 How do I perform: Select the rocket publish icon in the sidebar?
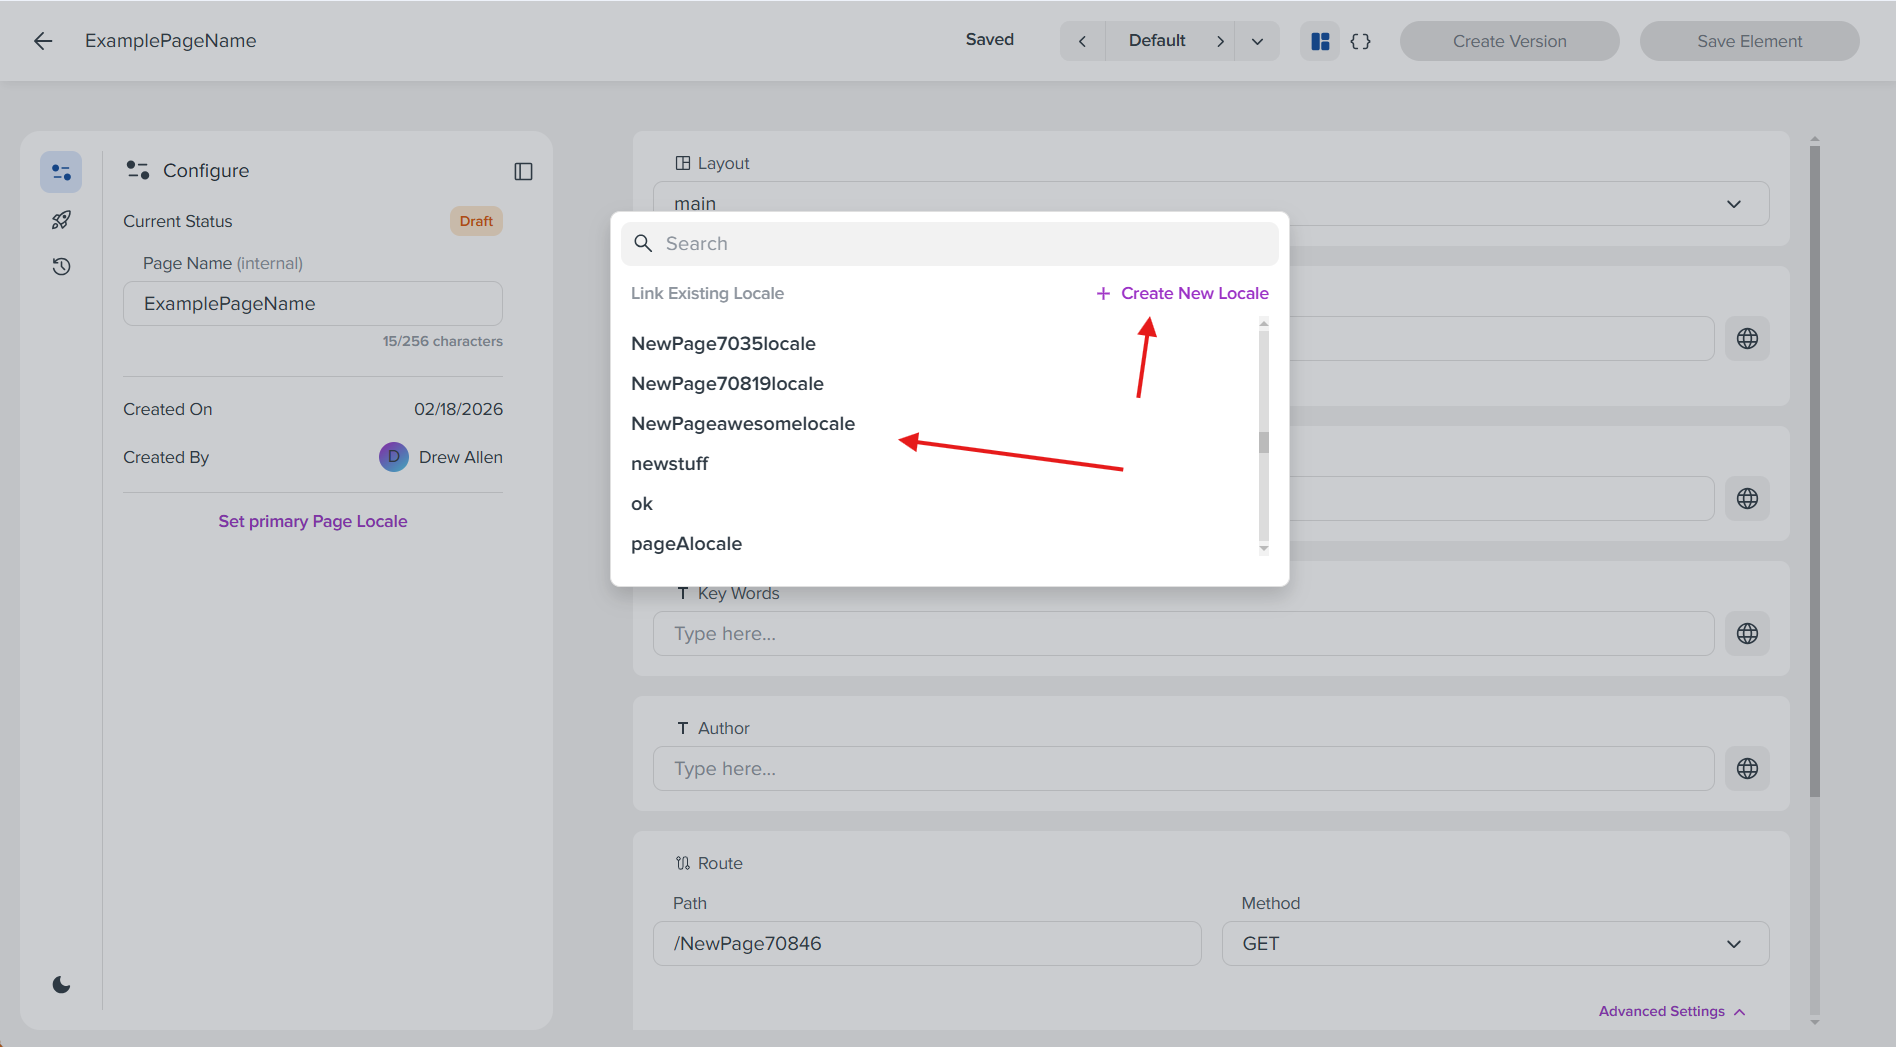pos(61,219)
